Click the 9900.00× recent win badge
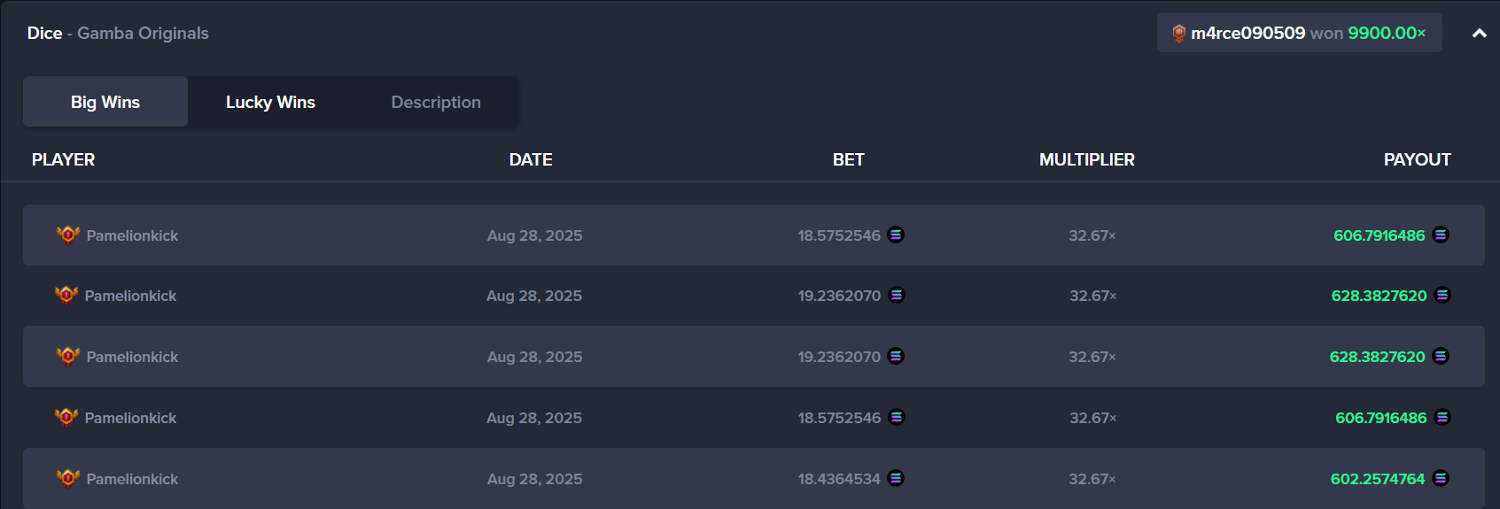Image resolution: width=1500 pixels, height=509 pixels. [x=1386, y=33]
